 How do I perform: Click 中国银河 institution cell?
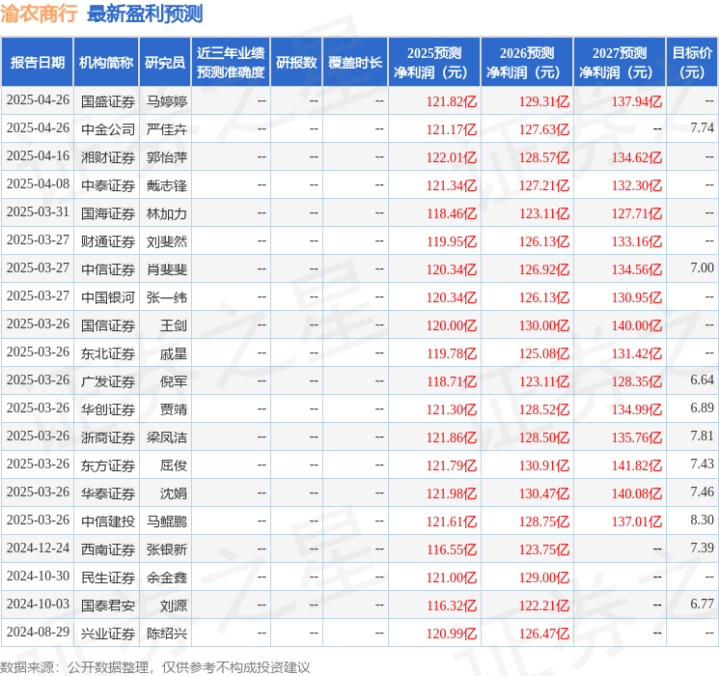coord(108,297)
